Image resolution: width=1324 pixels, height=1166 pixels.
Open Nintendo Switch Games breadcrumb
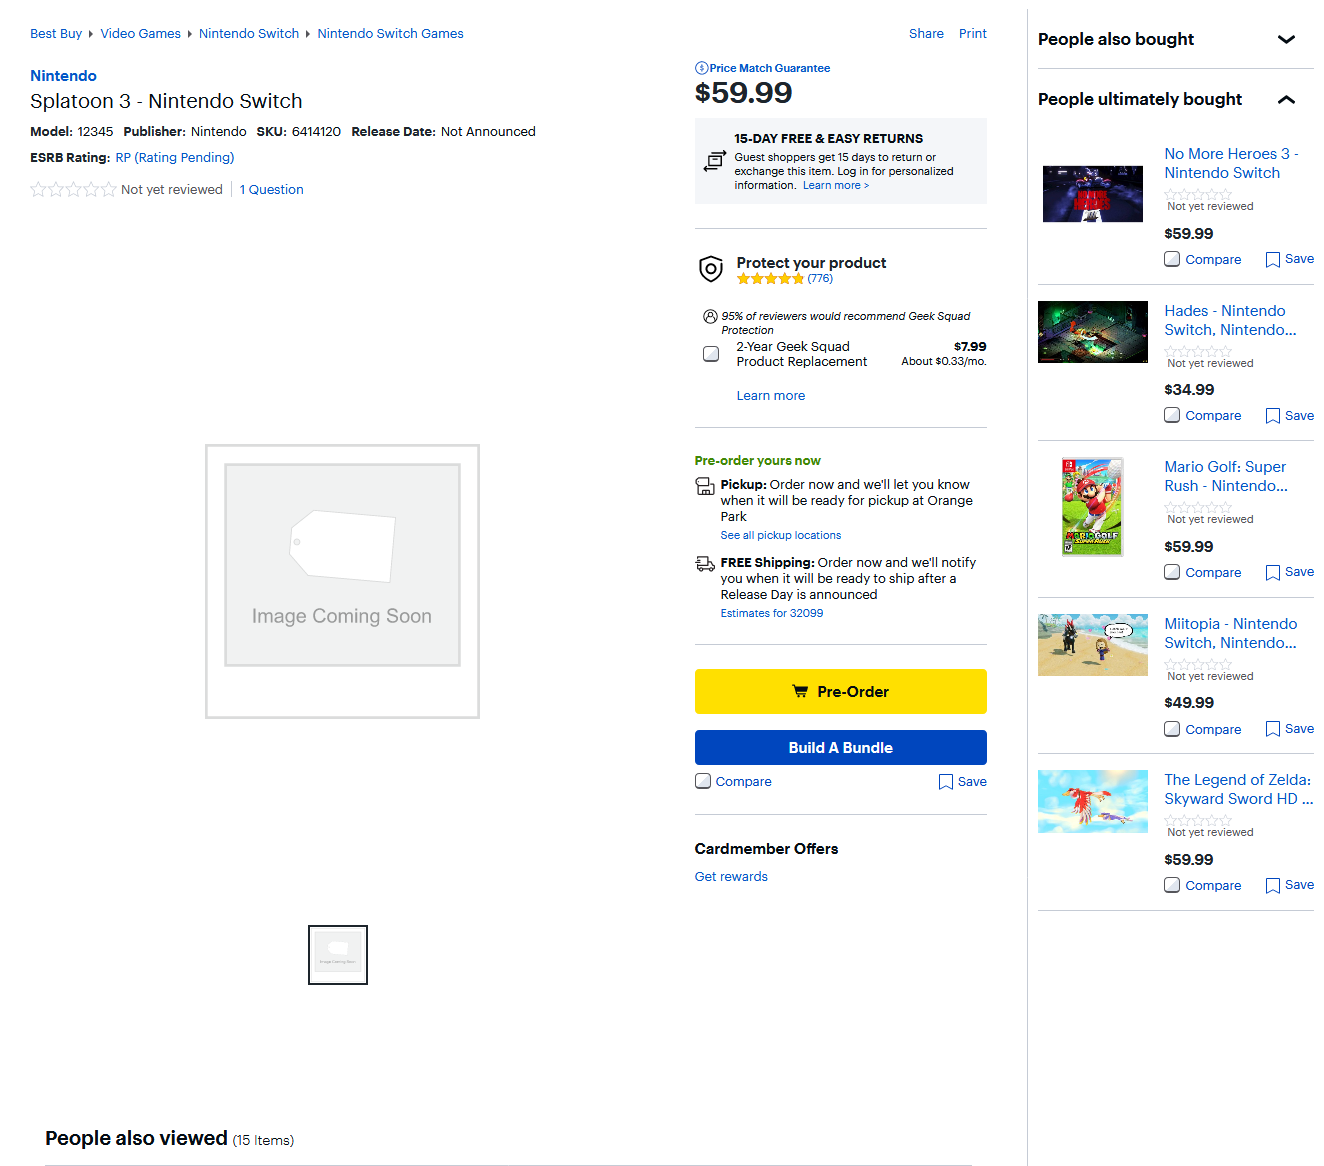390,34
